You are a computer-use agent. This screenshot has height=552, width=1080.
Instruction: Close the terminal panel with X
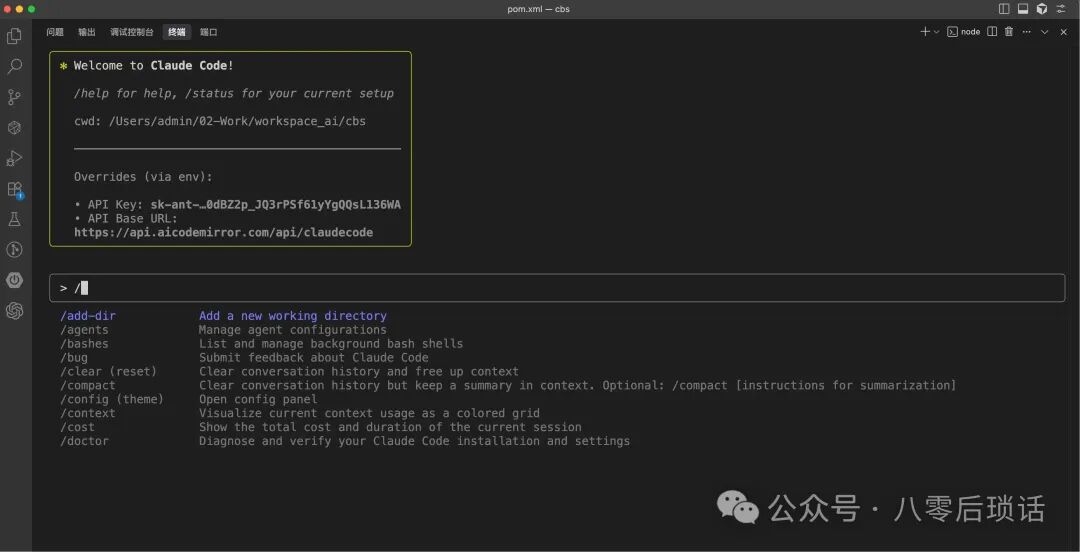(1063, 32)
